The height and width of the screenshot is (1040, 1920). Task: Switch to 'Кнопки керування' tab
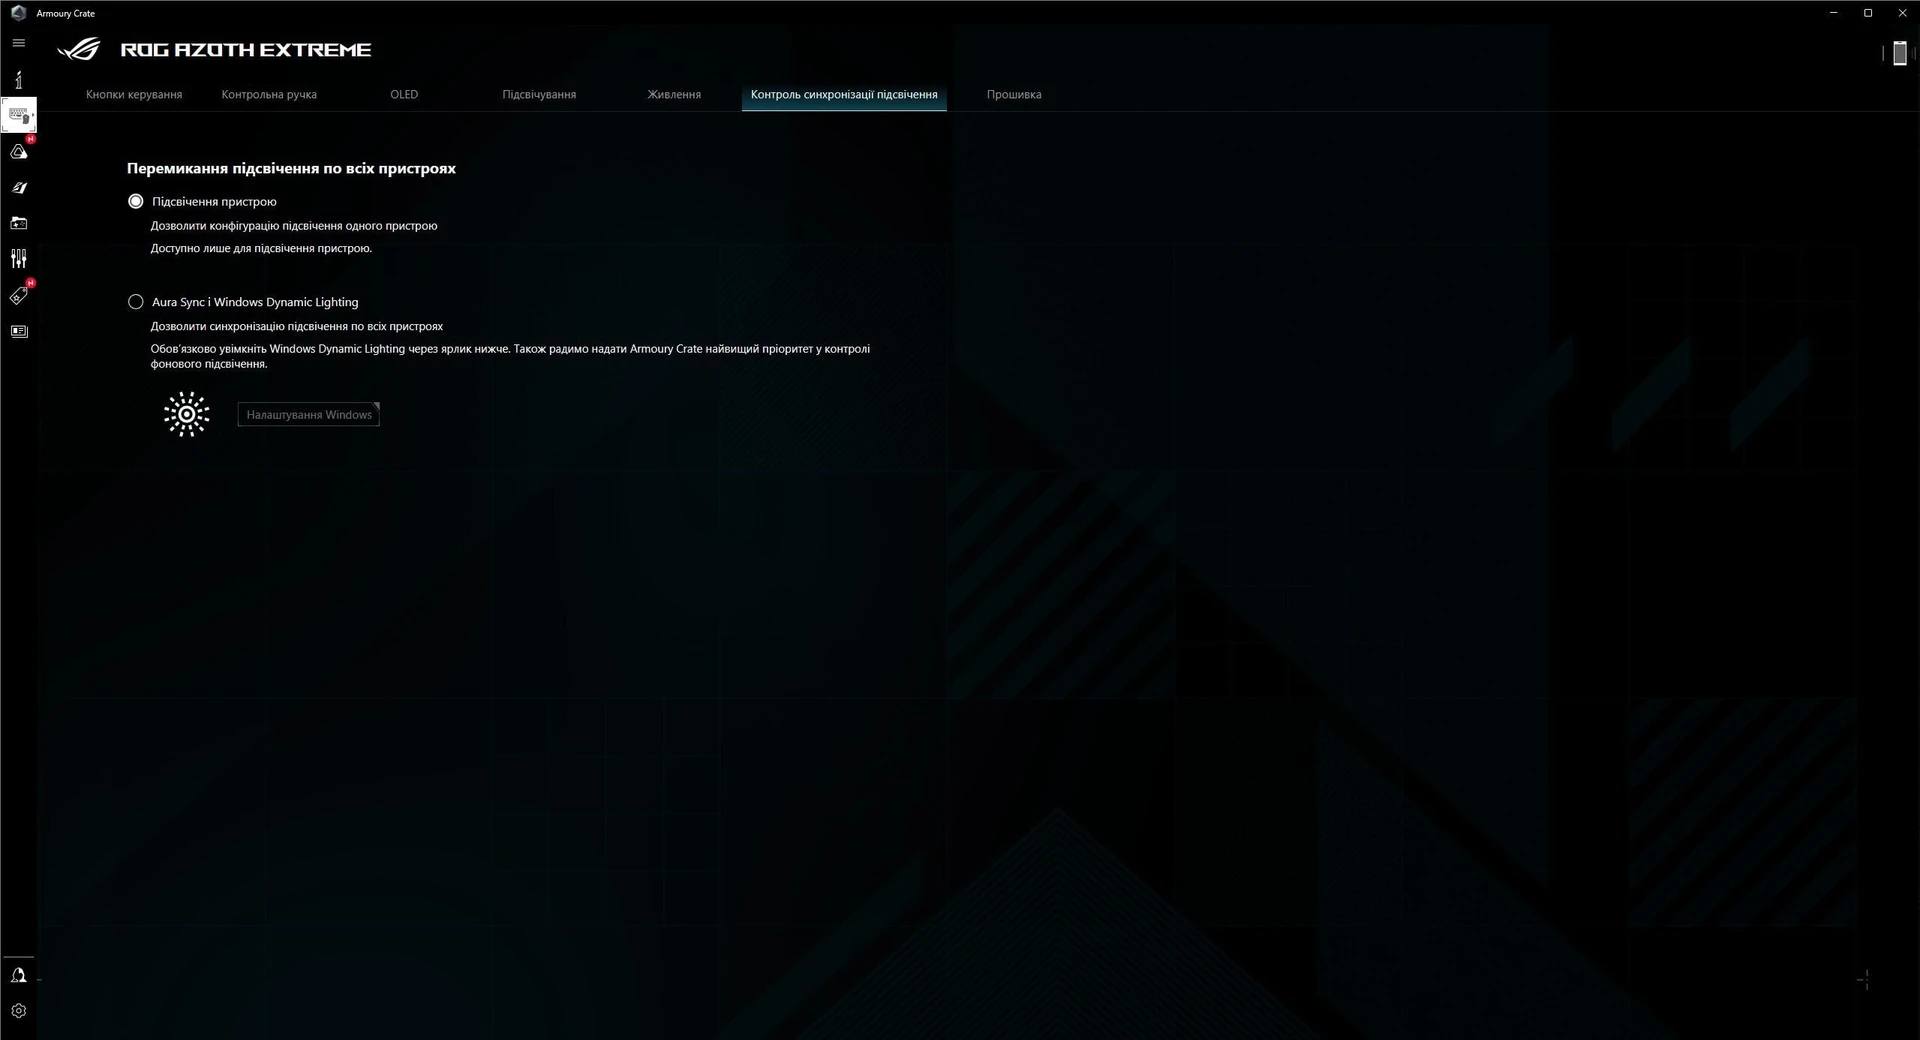pyautogui.click(x=134, y=94)
